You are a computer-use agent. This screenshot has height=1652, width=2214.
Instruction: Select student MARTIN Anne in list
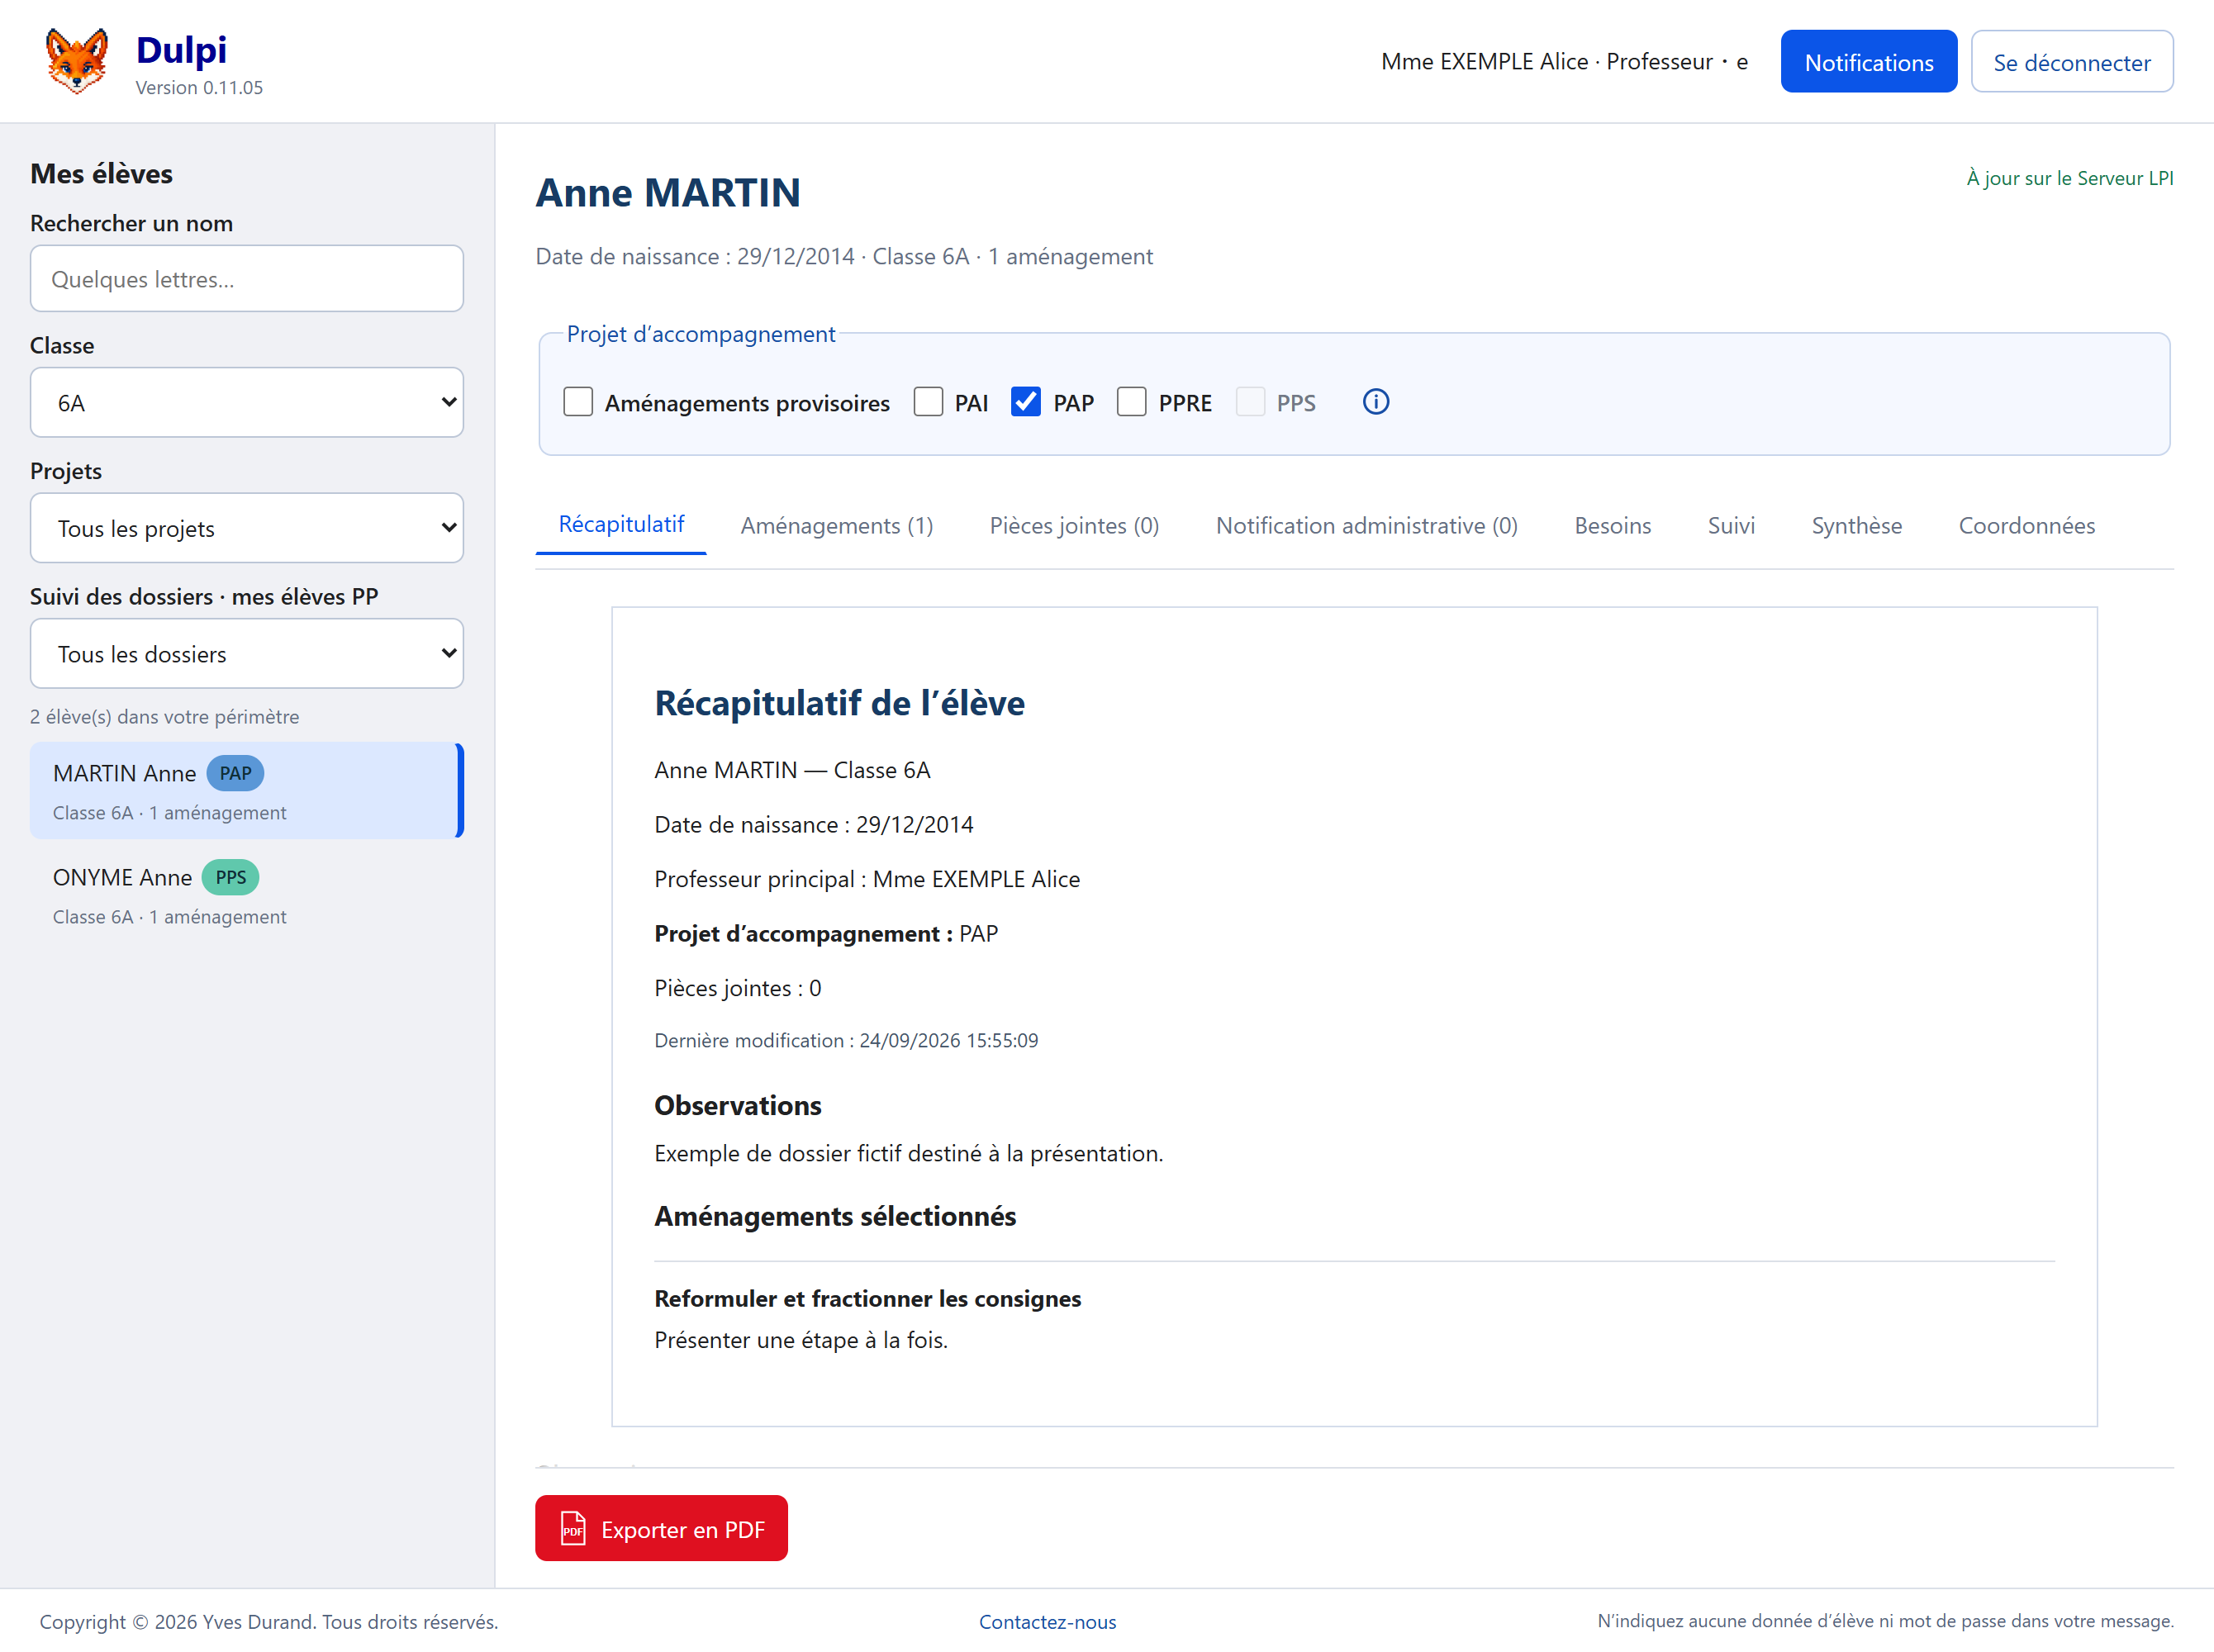[x=247, y=790]
